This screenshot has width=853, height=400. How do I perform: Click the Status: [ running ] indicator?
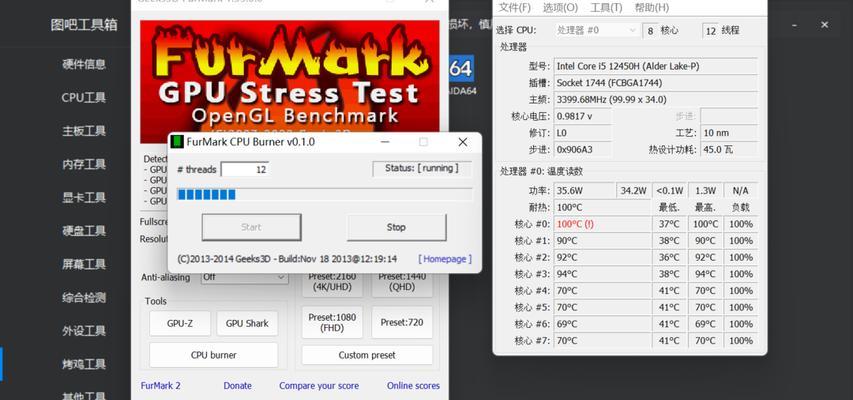(422, 169)
